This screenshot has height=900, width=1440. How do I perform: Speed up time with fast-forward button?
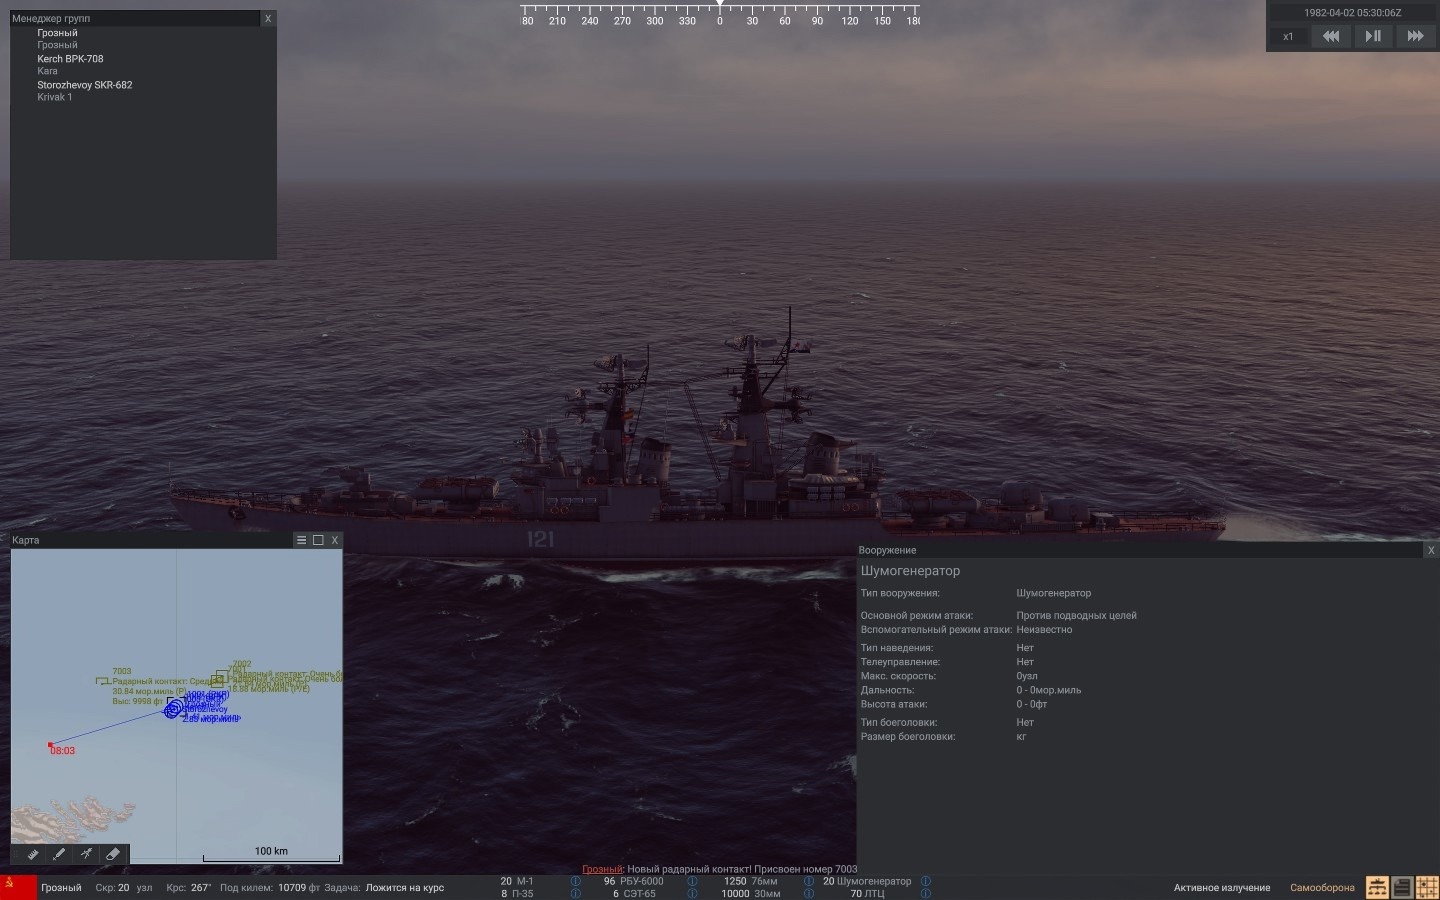pos(1415,36)
